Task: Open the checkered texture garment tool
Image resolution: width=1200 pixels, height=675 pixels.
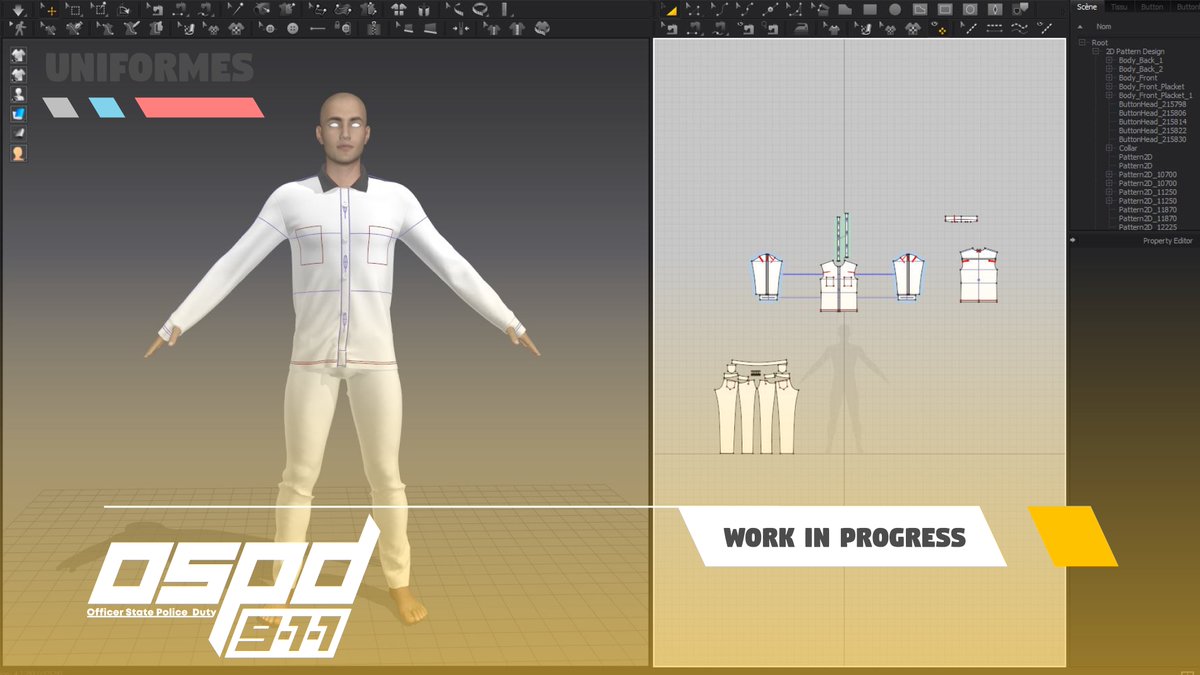Action: coord(235,28)
